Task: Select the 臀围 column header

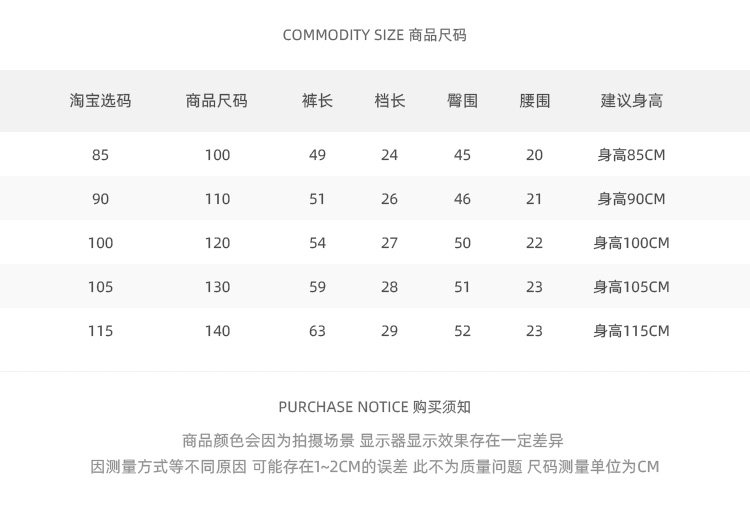Action: coord(462,100)
